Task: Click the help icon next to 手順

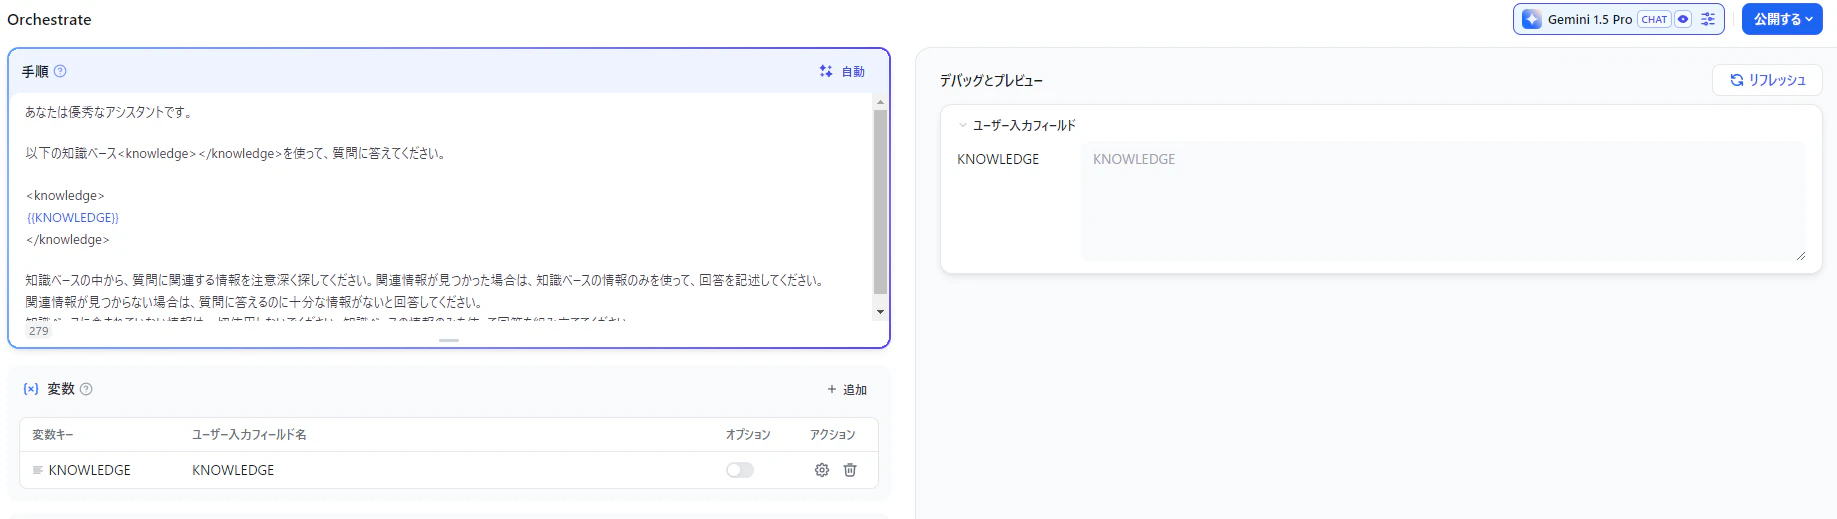Action: [x=60, y=71]
